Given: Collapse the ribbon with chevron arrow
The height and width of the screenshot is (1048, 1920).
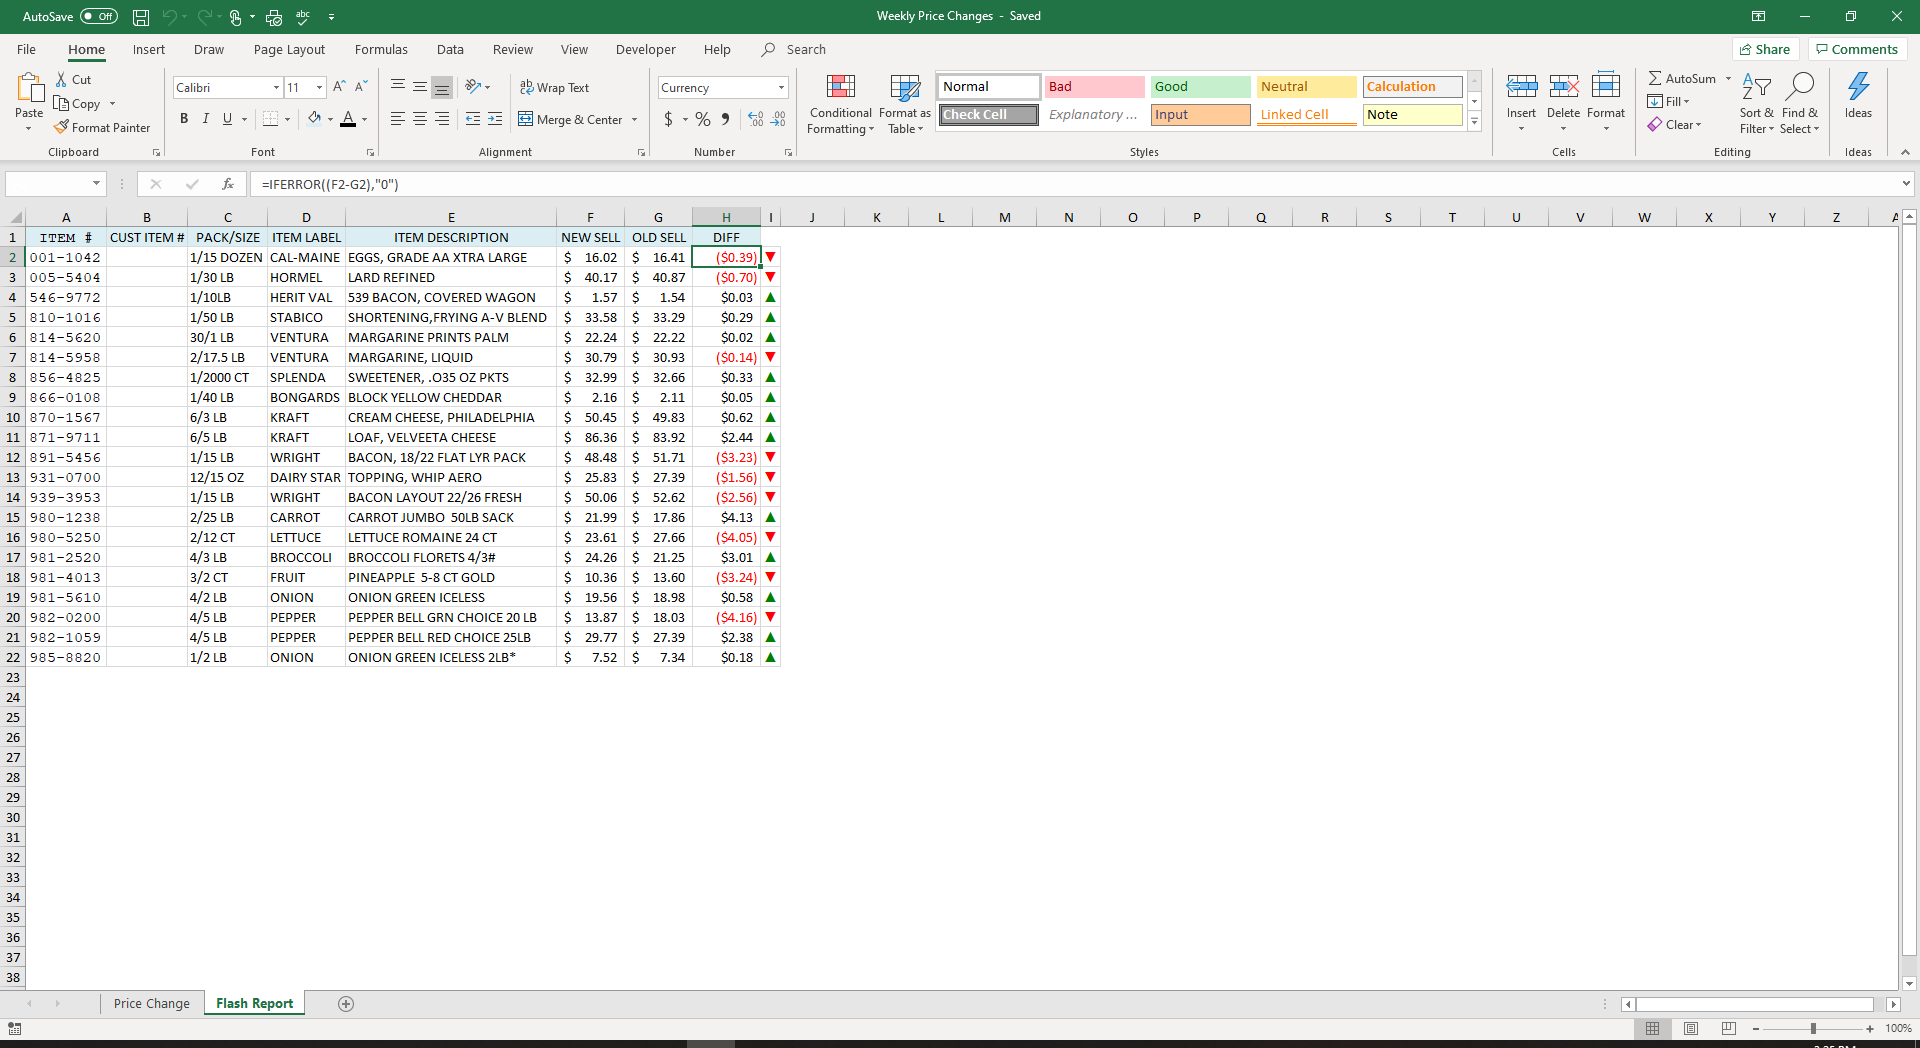Looking at the screenshot, I should coord(1905,152).
